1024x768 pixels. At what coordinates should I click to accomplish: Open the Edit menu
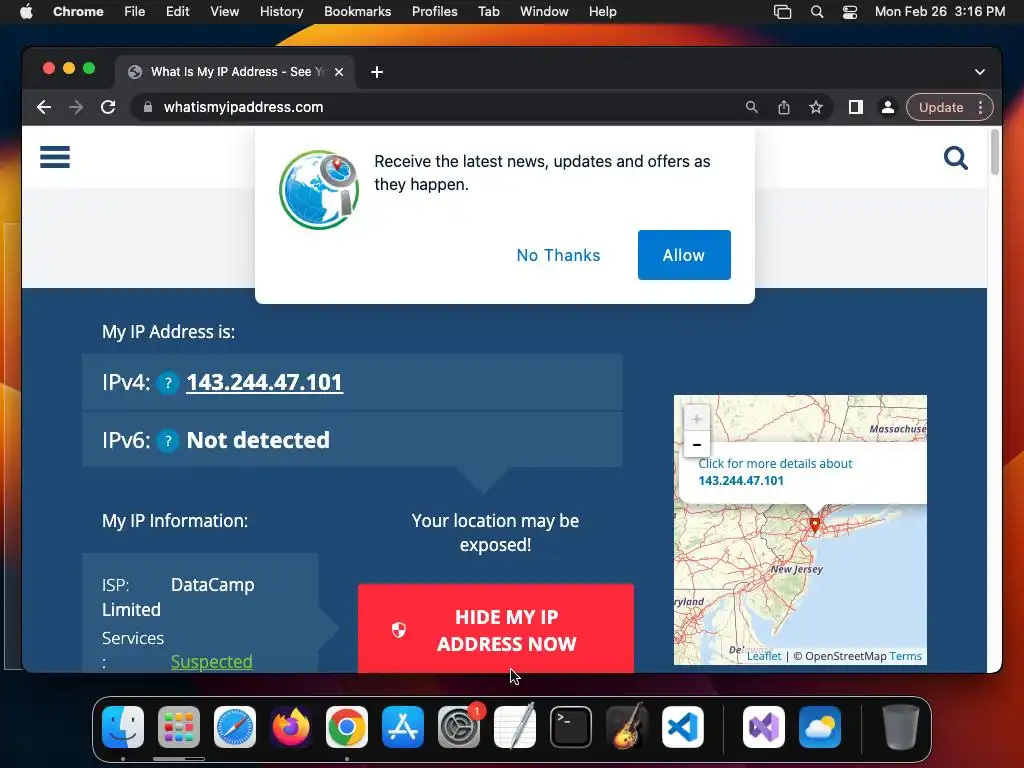point(178,11)
